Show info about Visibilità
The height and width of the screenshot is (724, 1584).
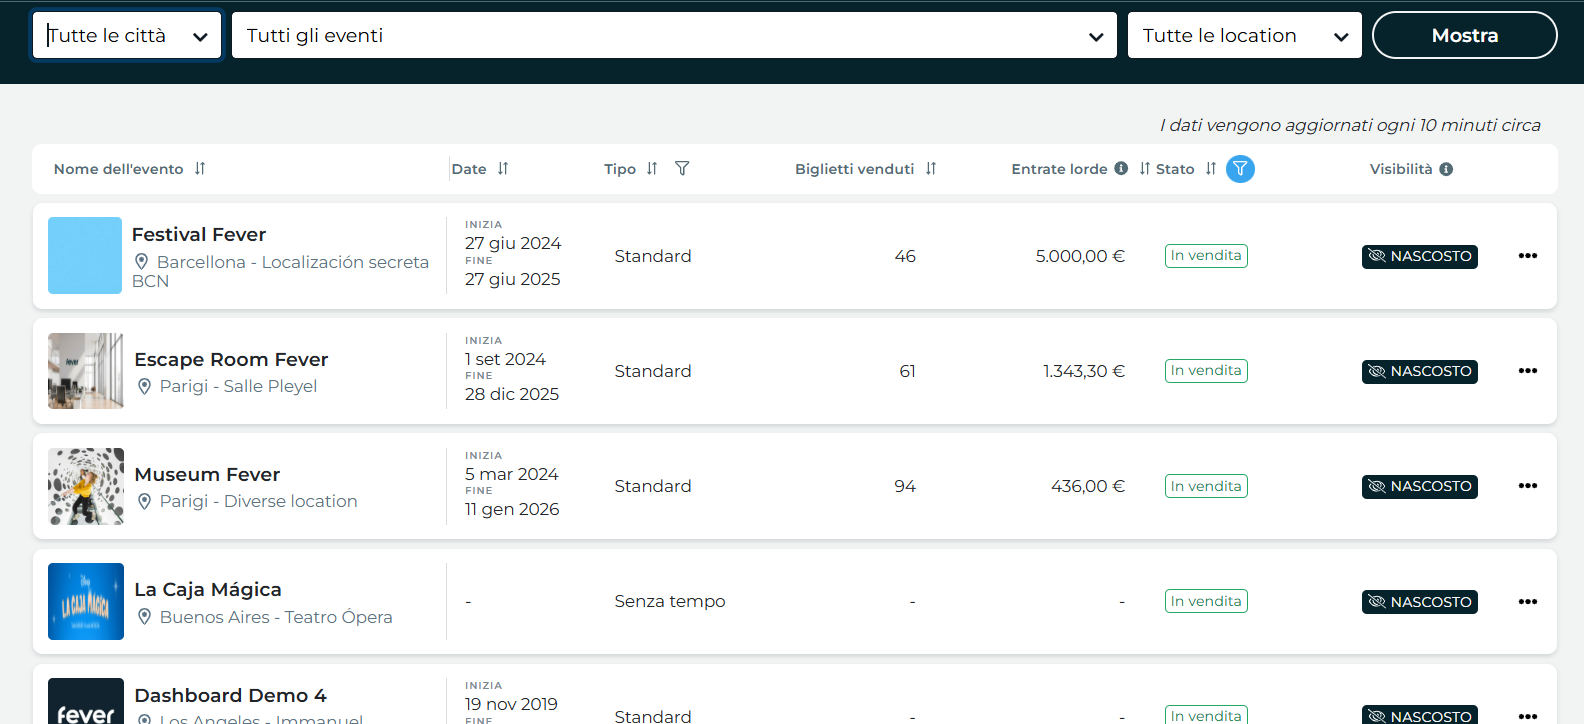click(x=1446, y=169)
